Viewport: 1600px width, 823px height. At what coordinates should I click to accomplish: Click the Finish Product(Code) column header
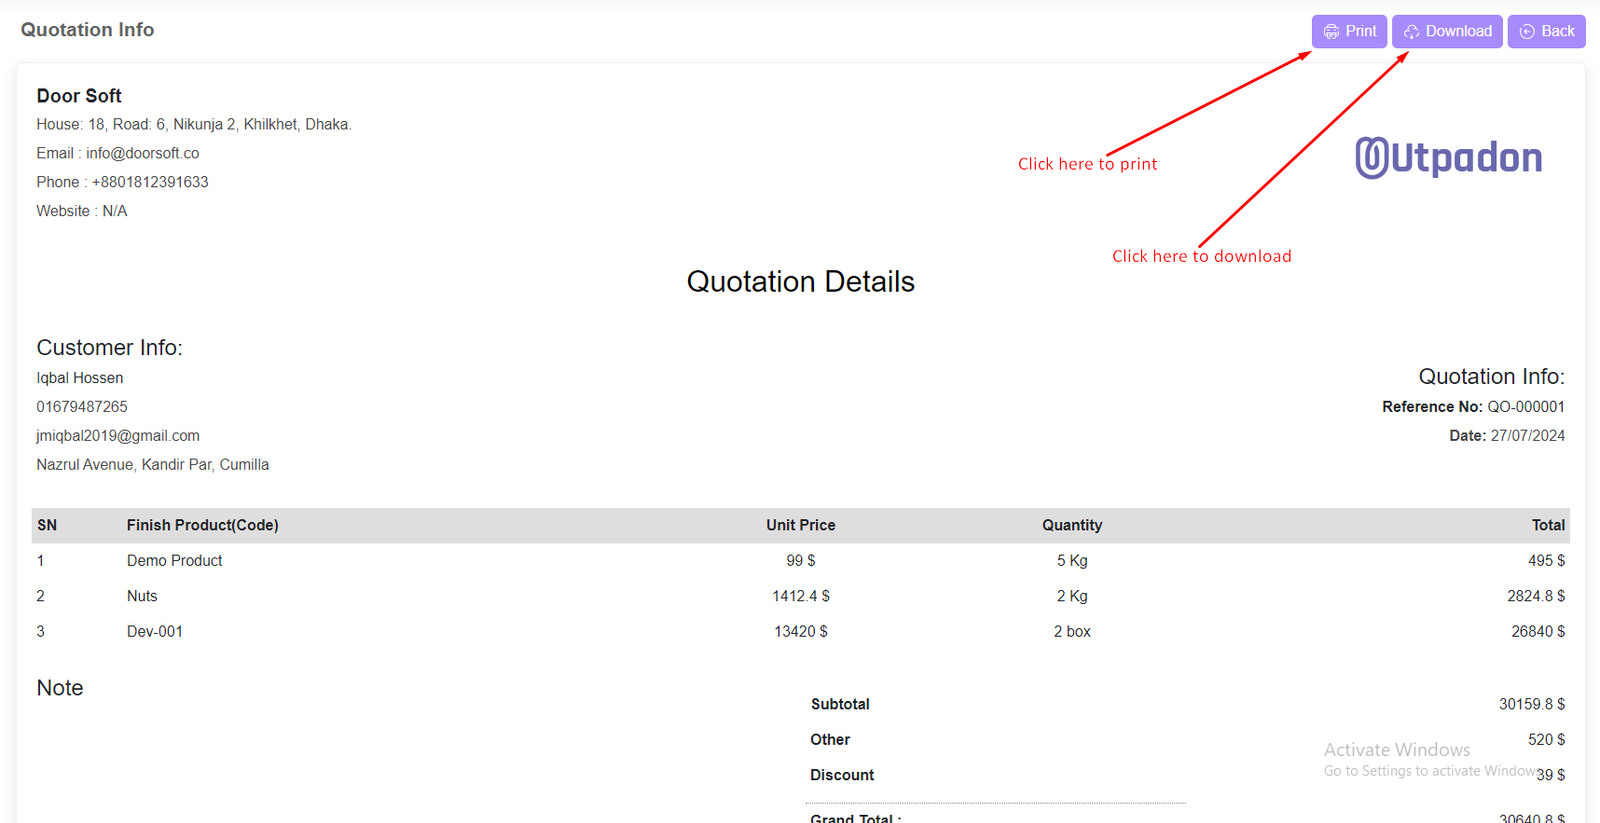pos(202,525)
